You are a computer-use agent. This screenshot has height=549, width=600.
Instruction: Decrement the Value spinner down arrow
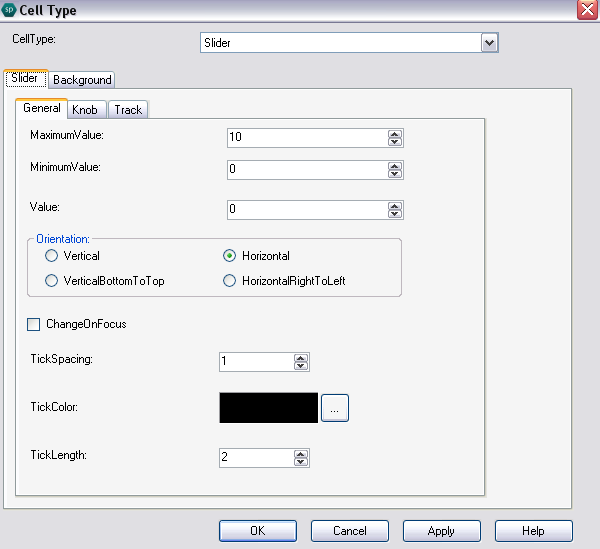pos(395,214)
